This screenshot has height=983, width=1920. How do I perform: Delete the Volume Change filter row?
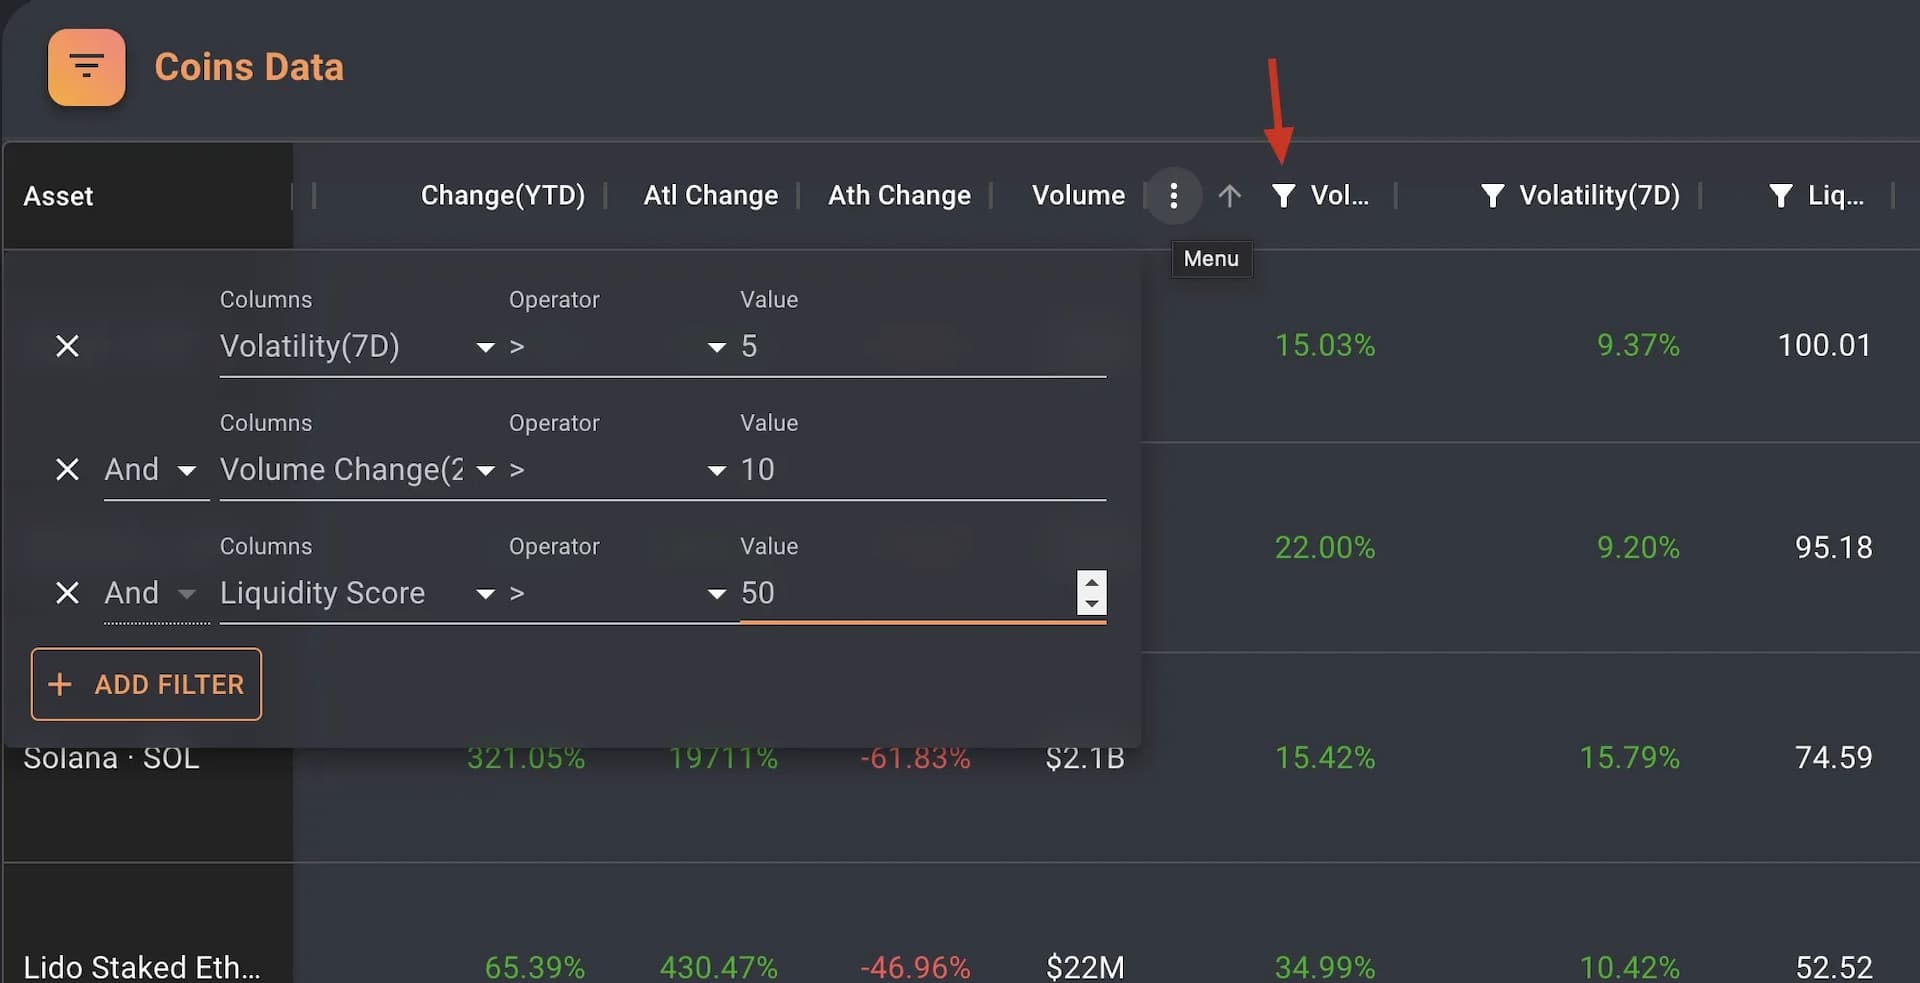67,470
